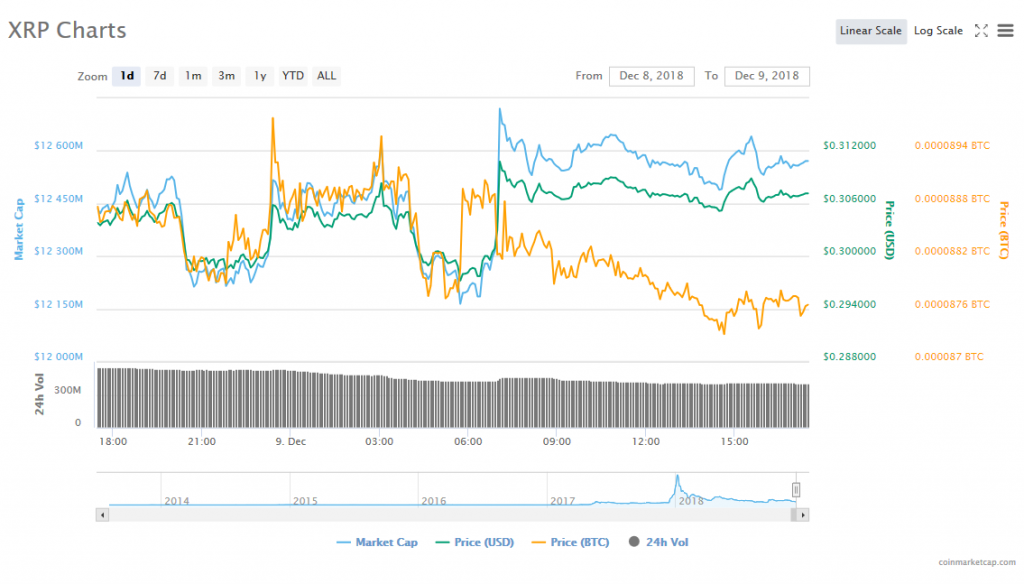The height and width of the screenshot is (584, 1024).
Task: Select the 1d zoom range
Action: [126, 76]
